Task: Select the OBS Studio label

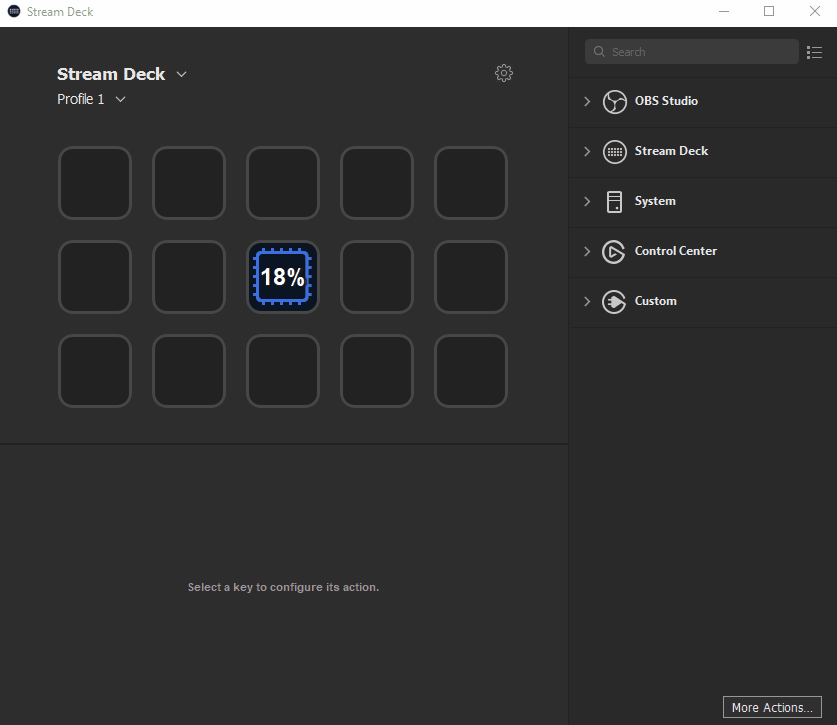Action: tap(666, 101)
